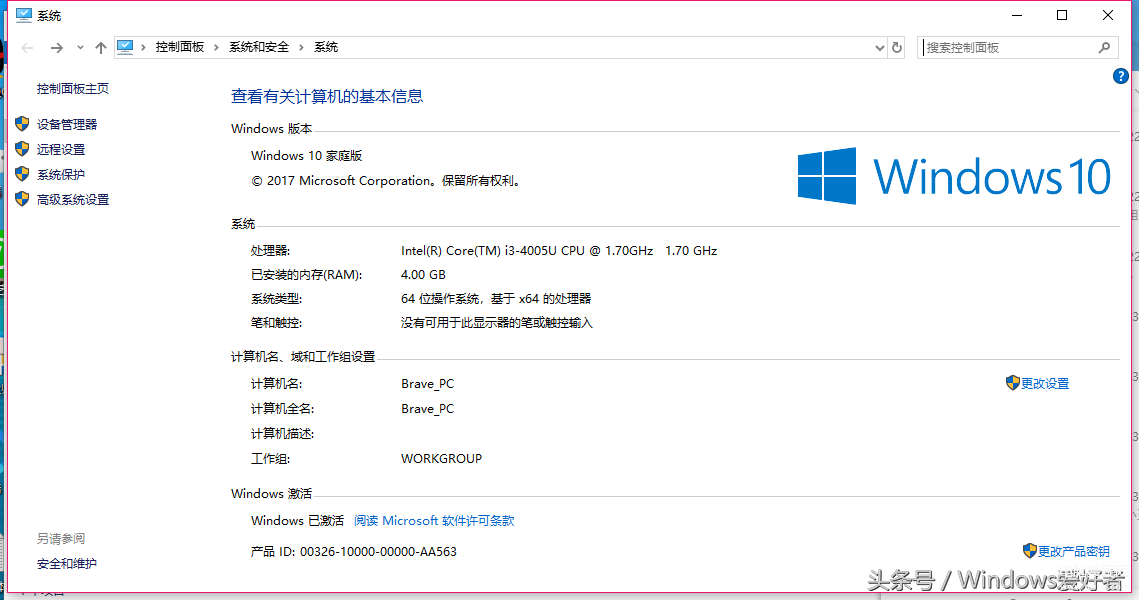The height and width of the screenshot is (600, 1139).
Task: Click the 查看有关计算机的基本信息 heading
Action: click(327, 97)
